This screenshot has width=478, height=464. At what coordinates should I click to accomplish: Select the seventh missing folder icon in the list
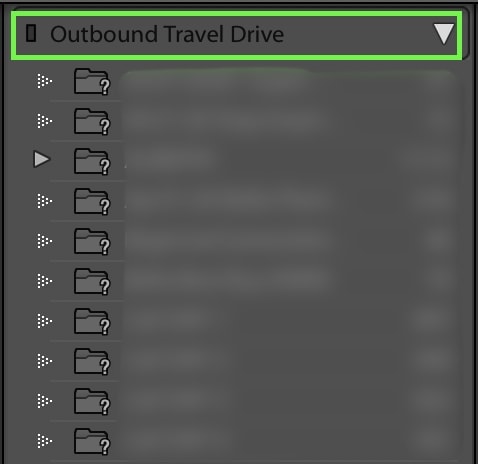[x=92, y=322]
